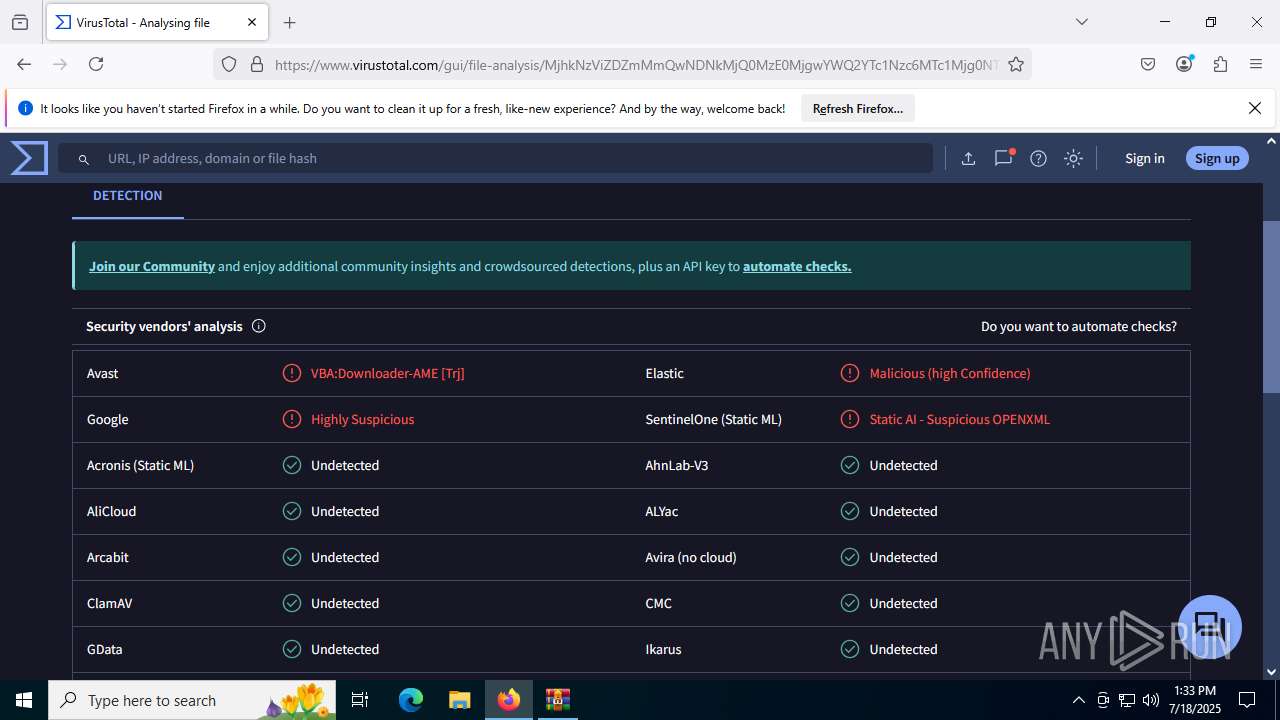This screenshot has width=1280, height=720.
Task: Open Task View on the taskbar
Action: pos(361,700)
